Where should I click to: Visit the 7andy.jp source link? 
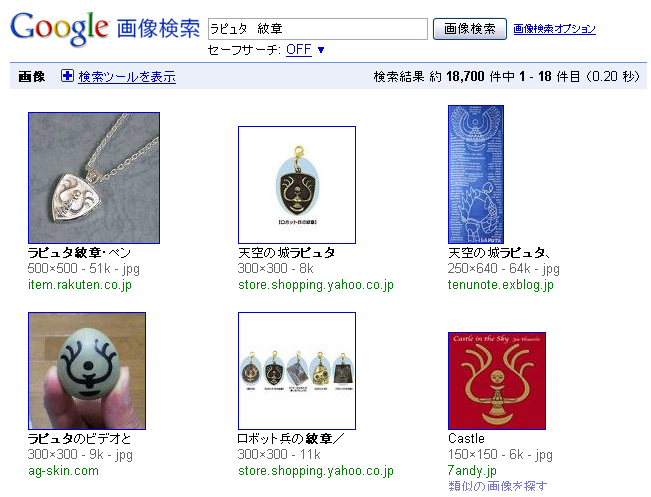tap(472, 471)
